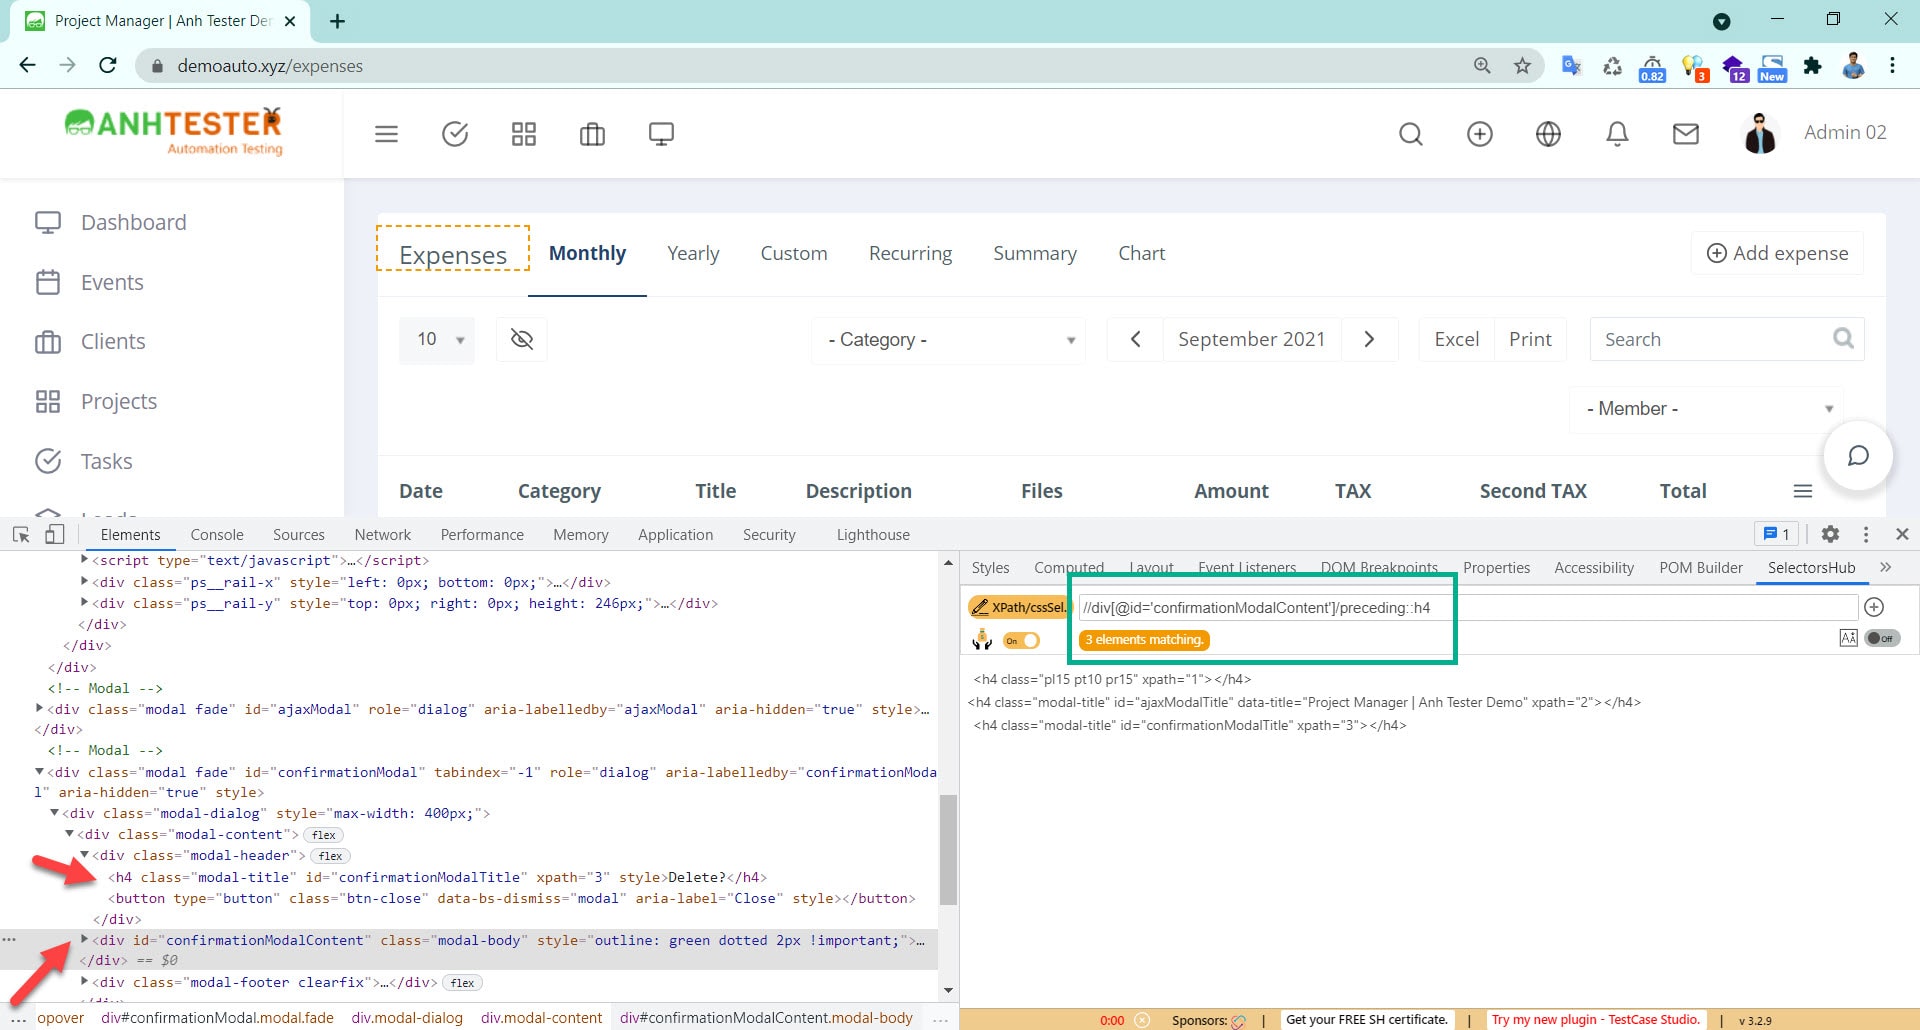The height and width of the screenshot is (1030, 1920).
Task: Open the header search magnifier icon
Action: click(1411, 134)
